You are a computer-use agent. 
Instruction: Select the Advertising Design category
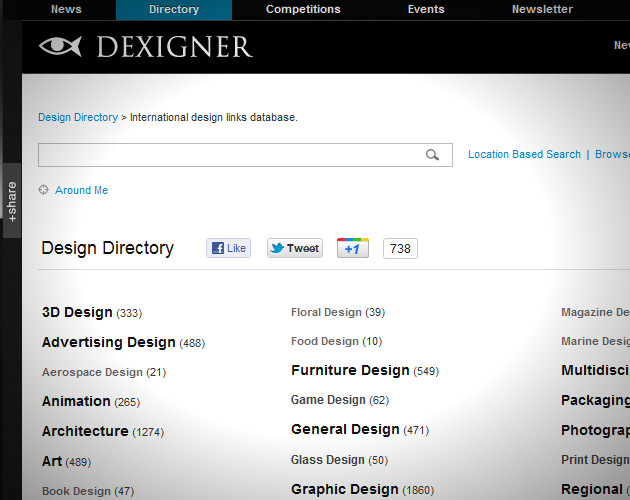[x=108, y=342]
